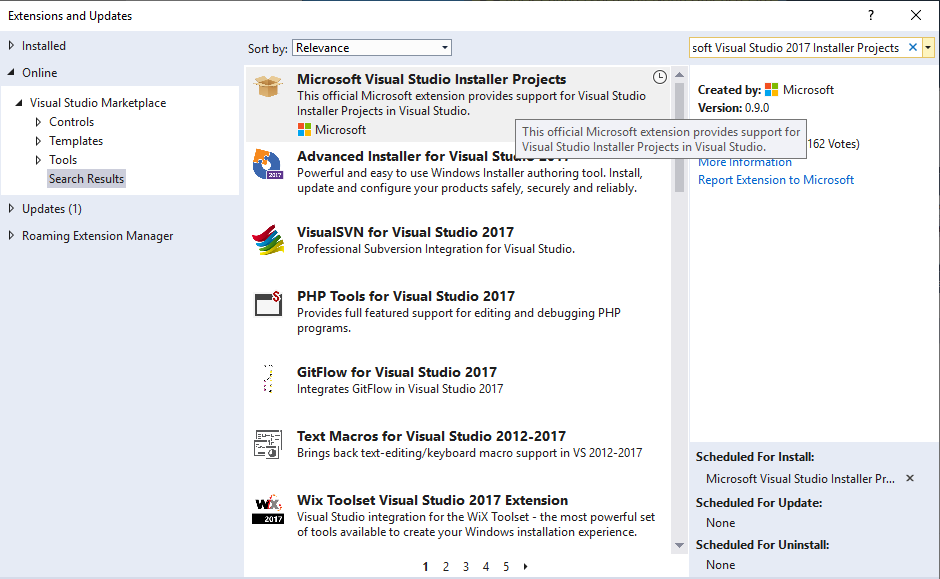Select Microsoft Visual Studio Installer Projects title

click(432, 79)
